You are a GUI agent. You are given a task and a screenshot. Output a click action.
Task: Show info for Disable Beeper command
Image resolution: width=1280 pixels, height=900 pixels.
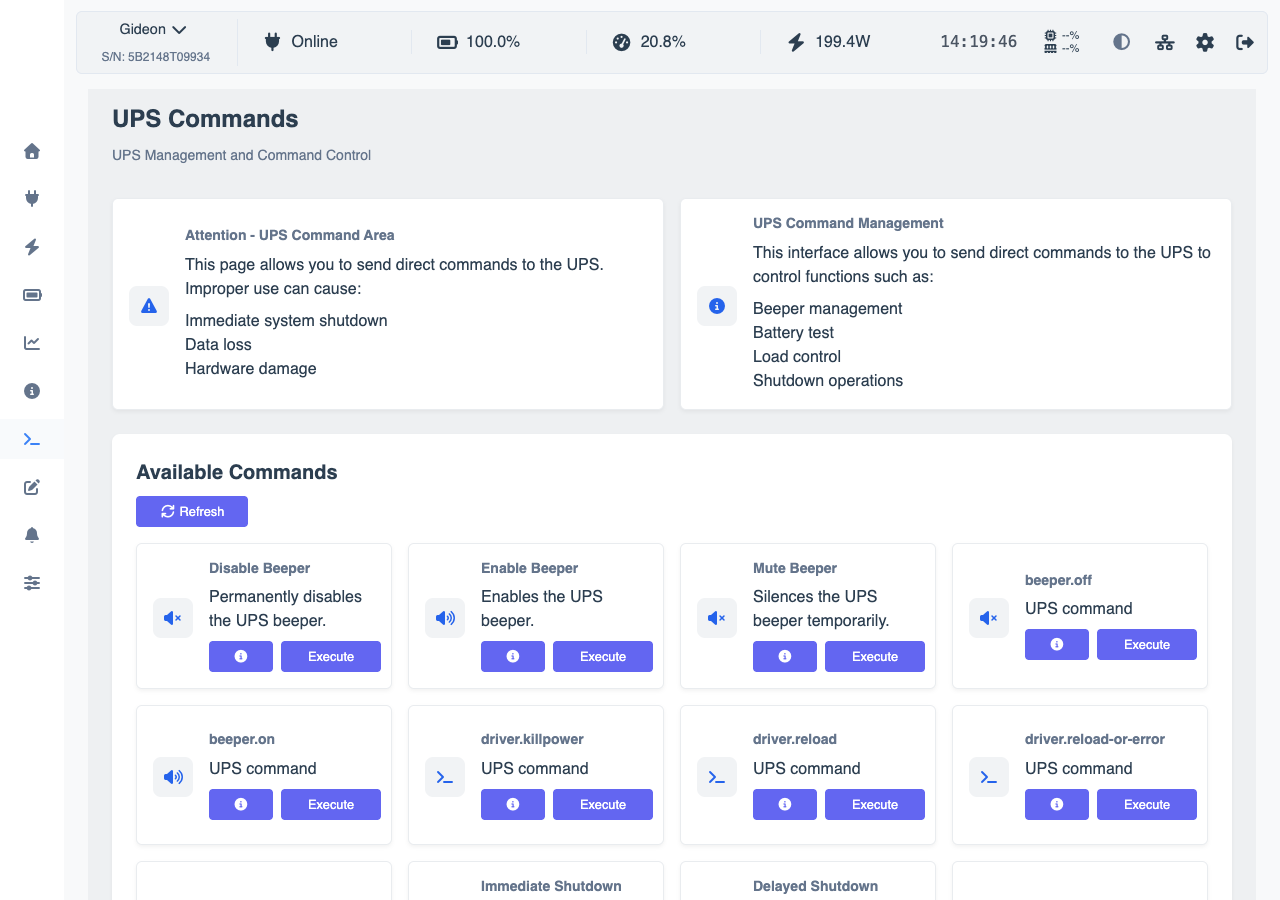[241, 656]
